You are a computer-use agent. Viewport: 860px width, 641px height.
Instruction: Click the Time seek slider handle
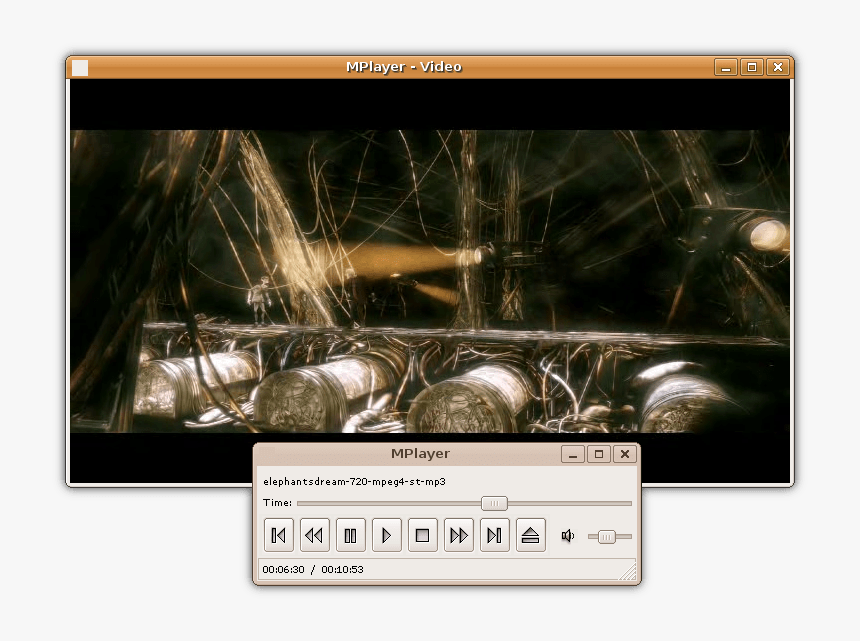coord(494,503)
